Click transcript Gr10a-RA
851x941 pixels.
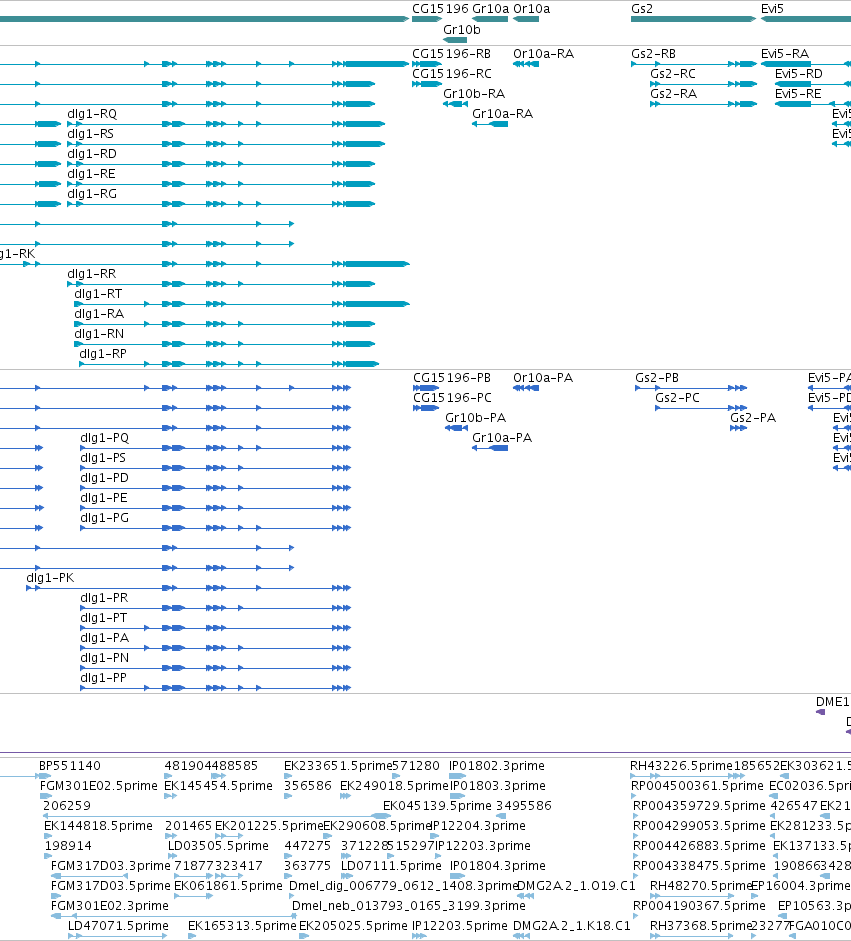[502, 114]
